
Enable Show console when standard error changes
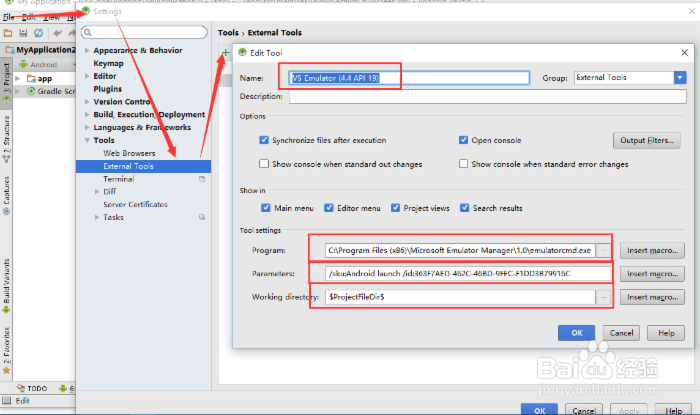click(463, 164)
